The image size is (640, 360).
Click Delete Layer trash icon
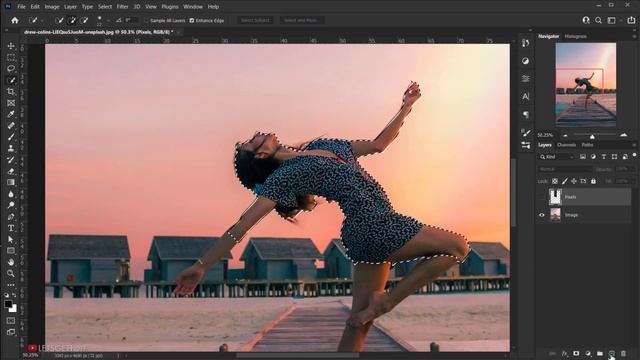[x=623, y=353]
